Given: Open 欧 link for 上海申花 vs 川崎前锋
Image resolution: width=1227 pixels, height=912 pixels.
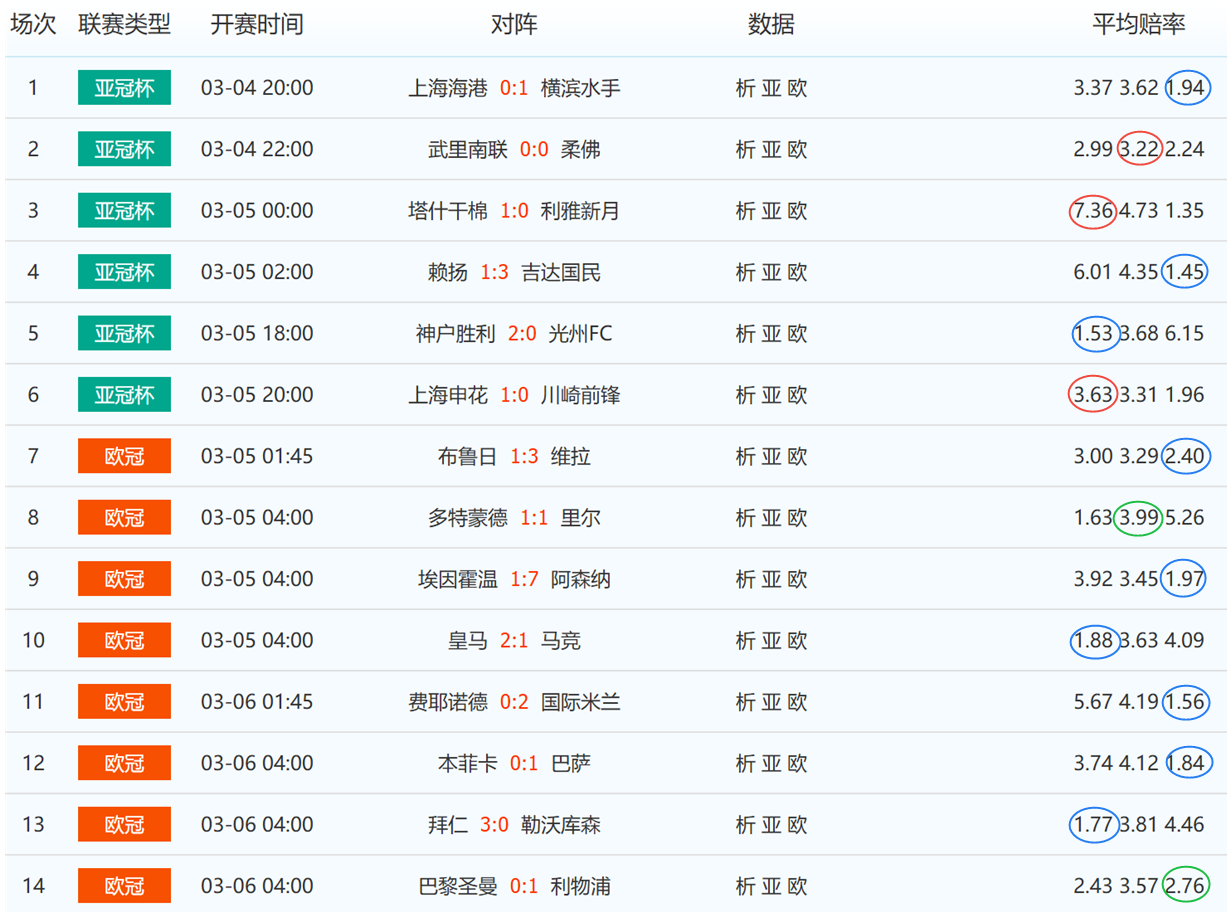Looking at the screenshot, I should 797,395.
